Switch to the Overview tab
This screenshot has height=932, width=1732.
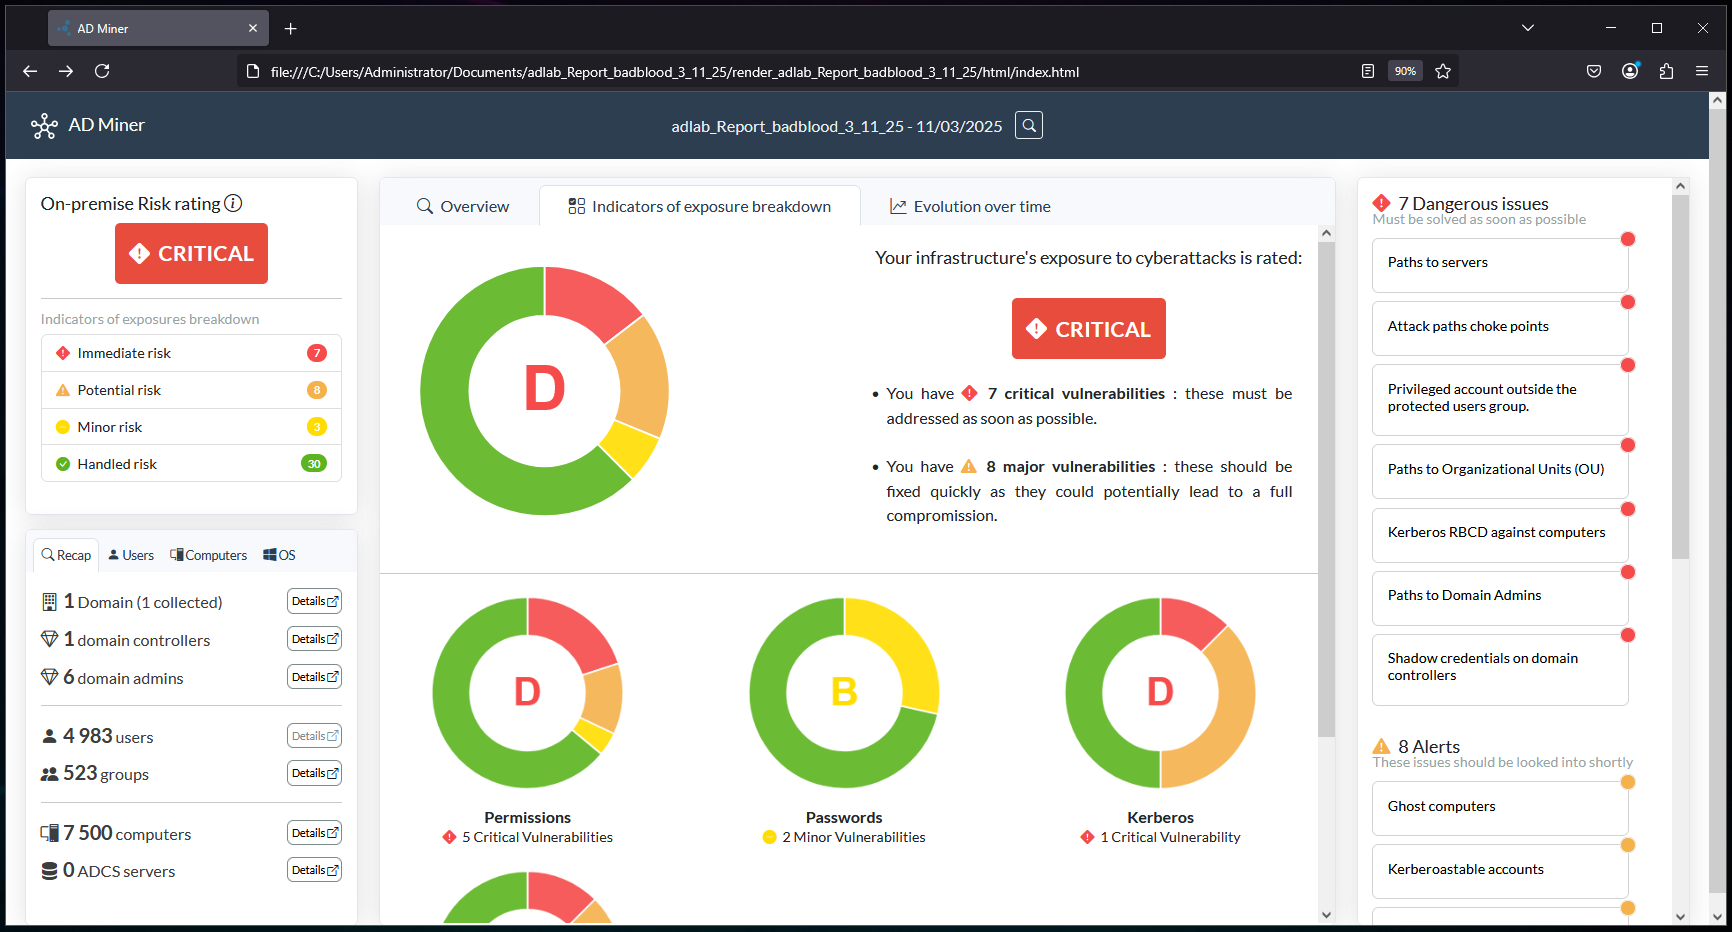(x=462, y=206)
